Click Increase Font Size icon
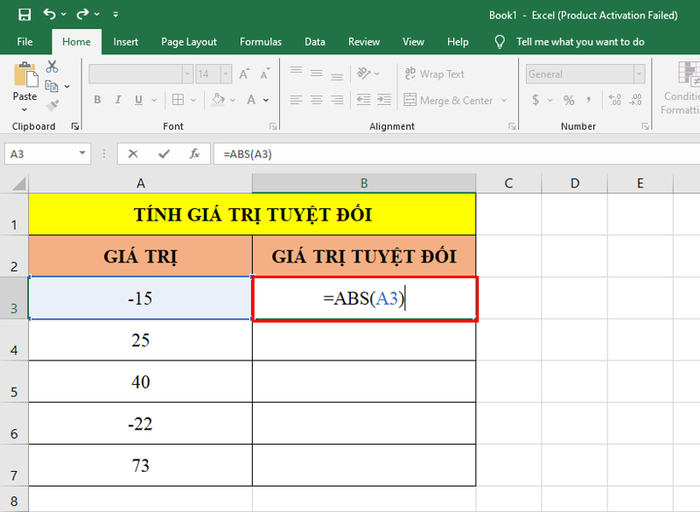Viewport: 700px width, 512px height. pyautogui.click(x=244, y=74)
